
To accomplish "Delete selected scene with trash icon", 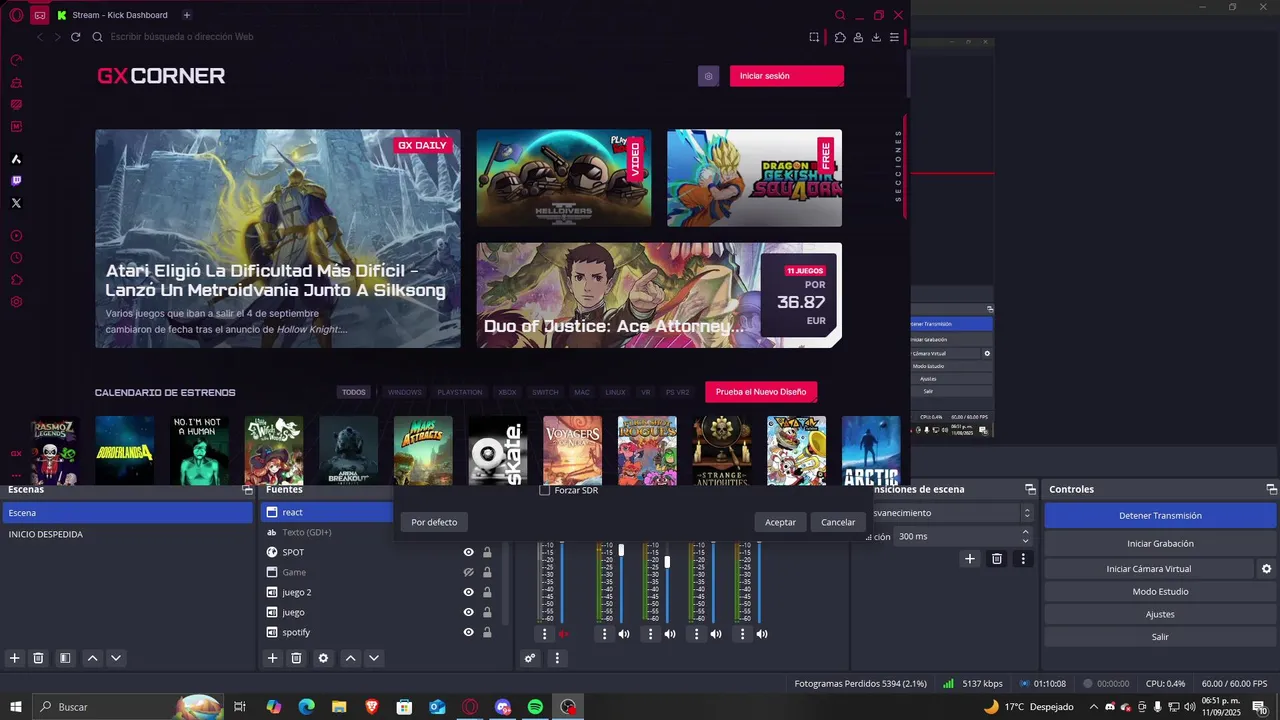I will click(38, 658).
